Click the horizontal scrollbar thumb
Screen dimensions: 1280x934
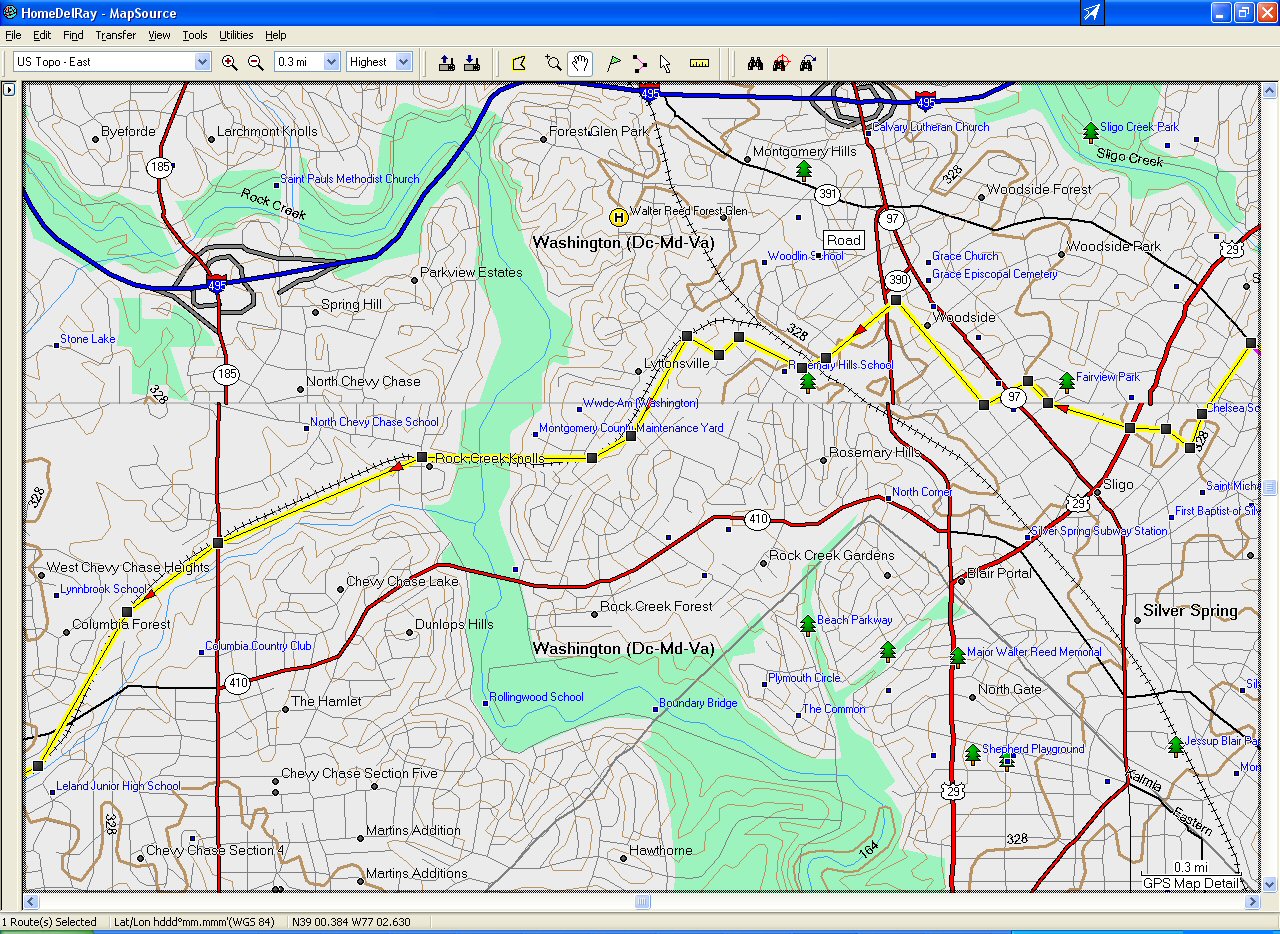click(x=643, y=902)
